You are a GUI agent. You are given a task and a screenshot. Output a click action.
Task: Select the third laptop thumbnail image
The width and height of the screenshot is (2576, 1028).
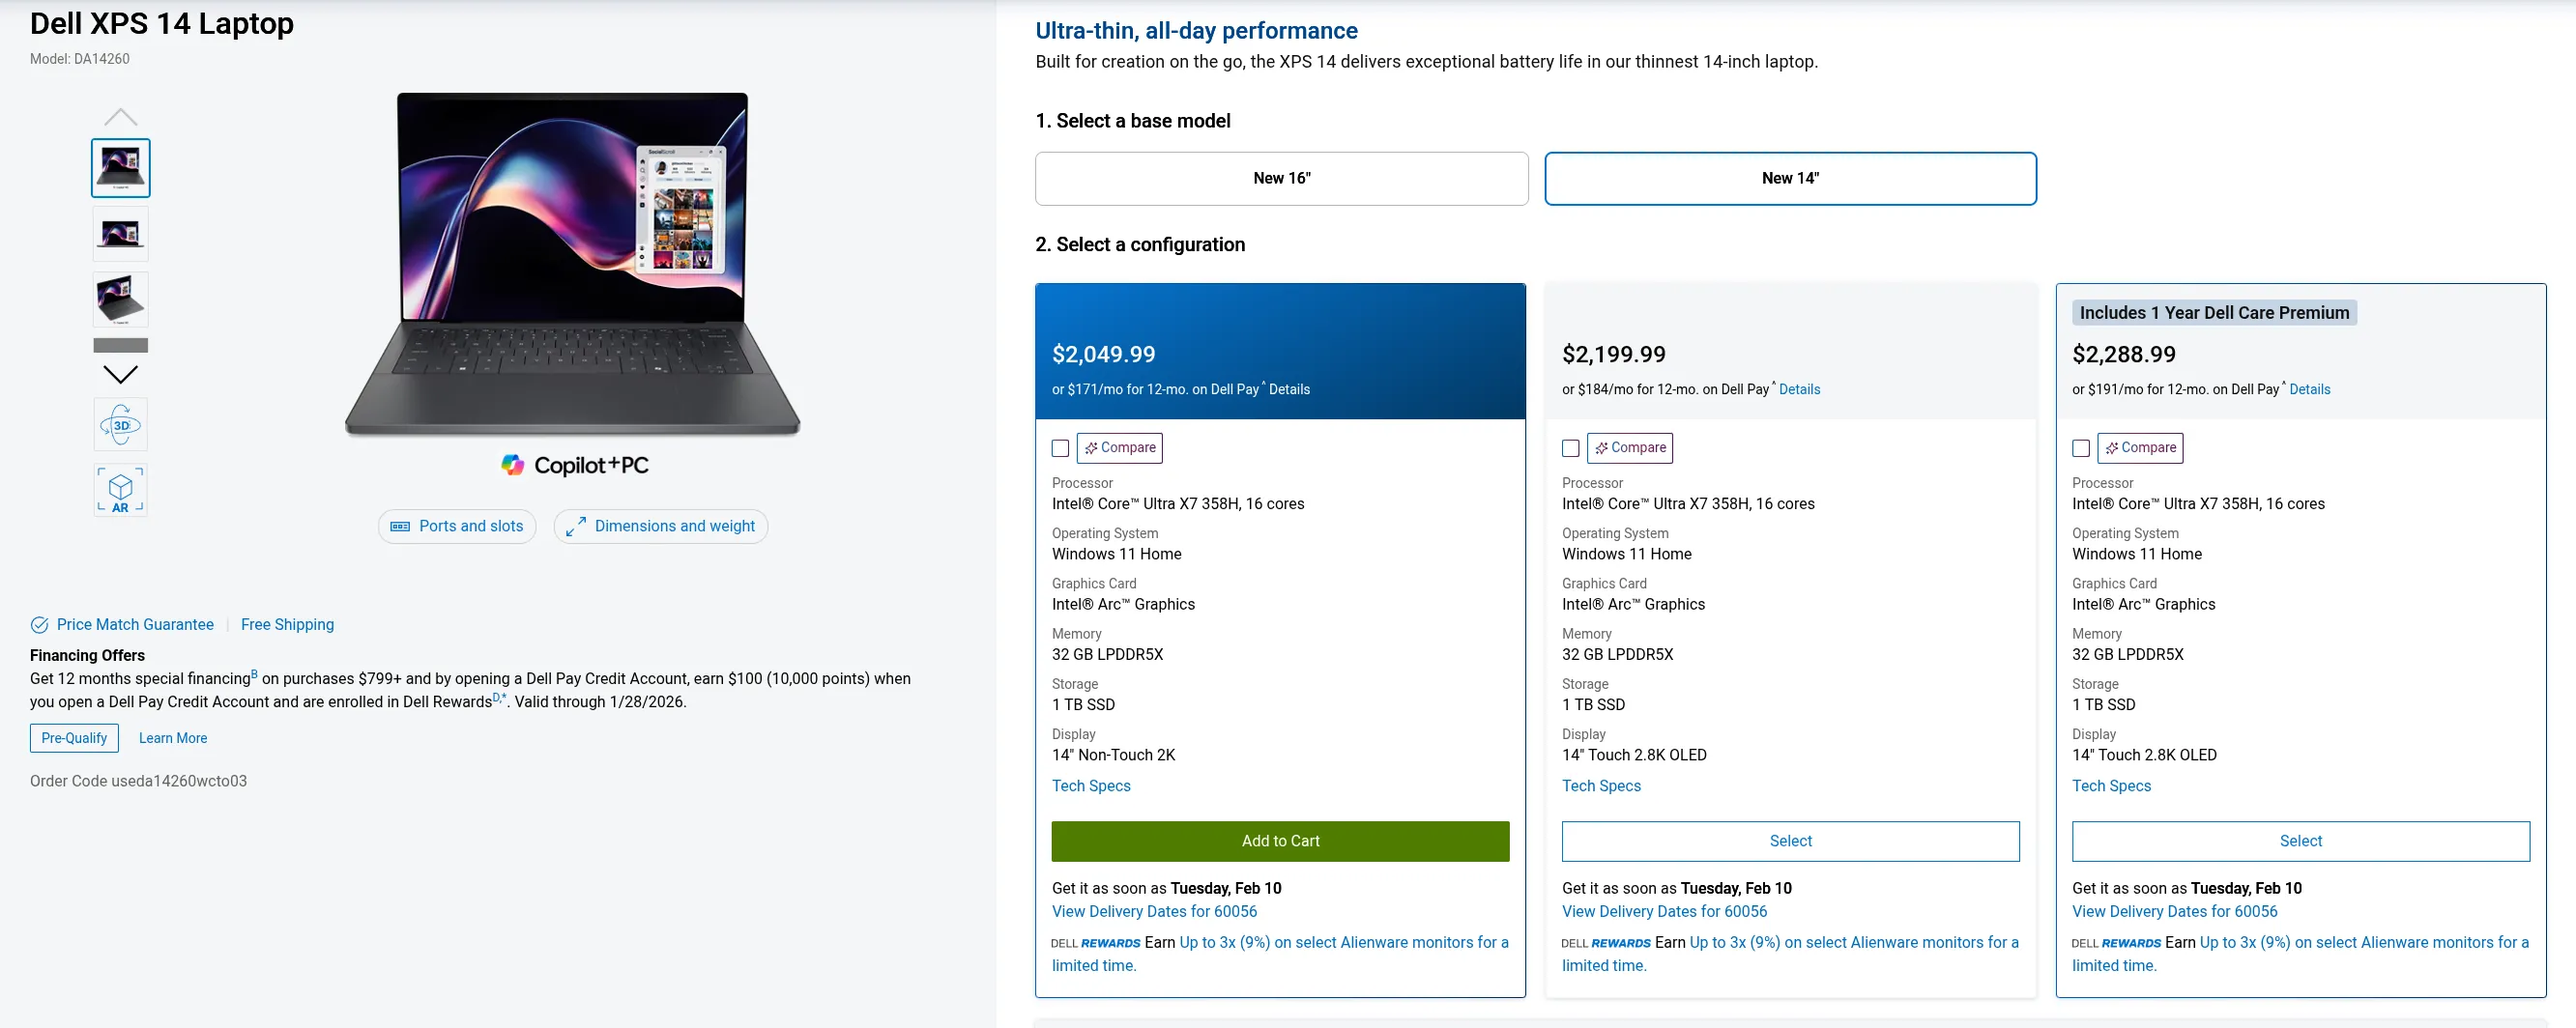click(120, 299)
